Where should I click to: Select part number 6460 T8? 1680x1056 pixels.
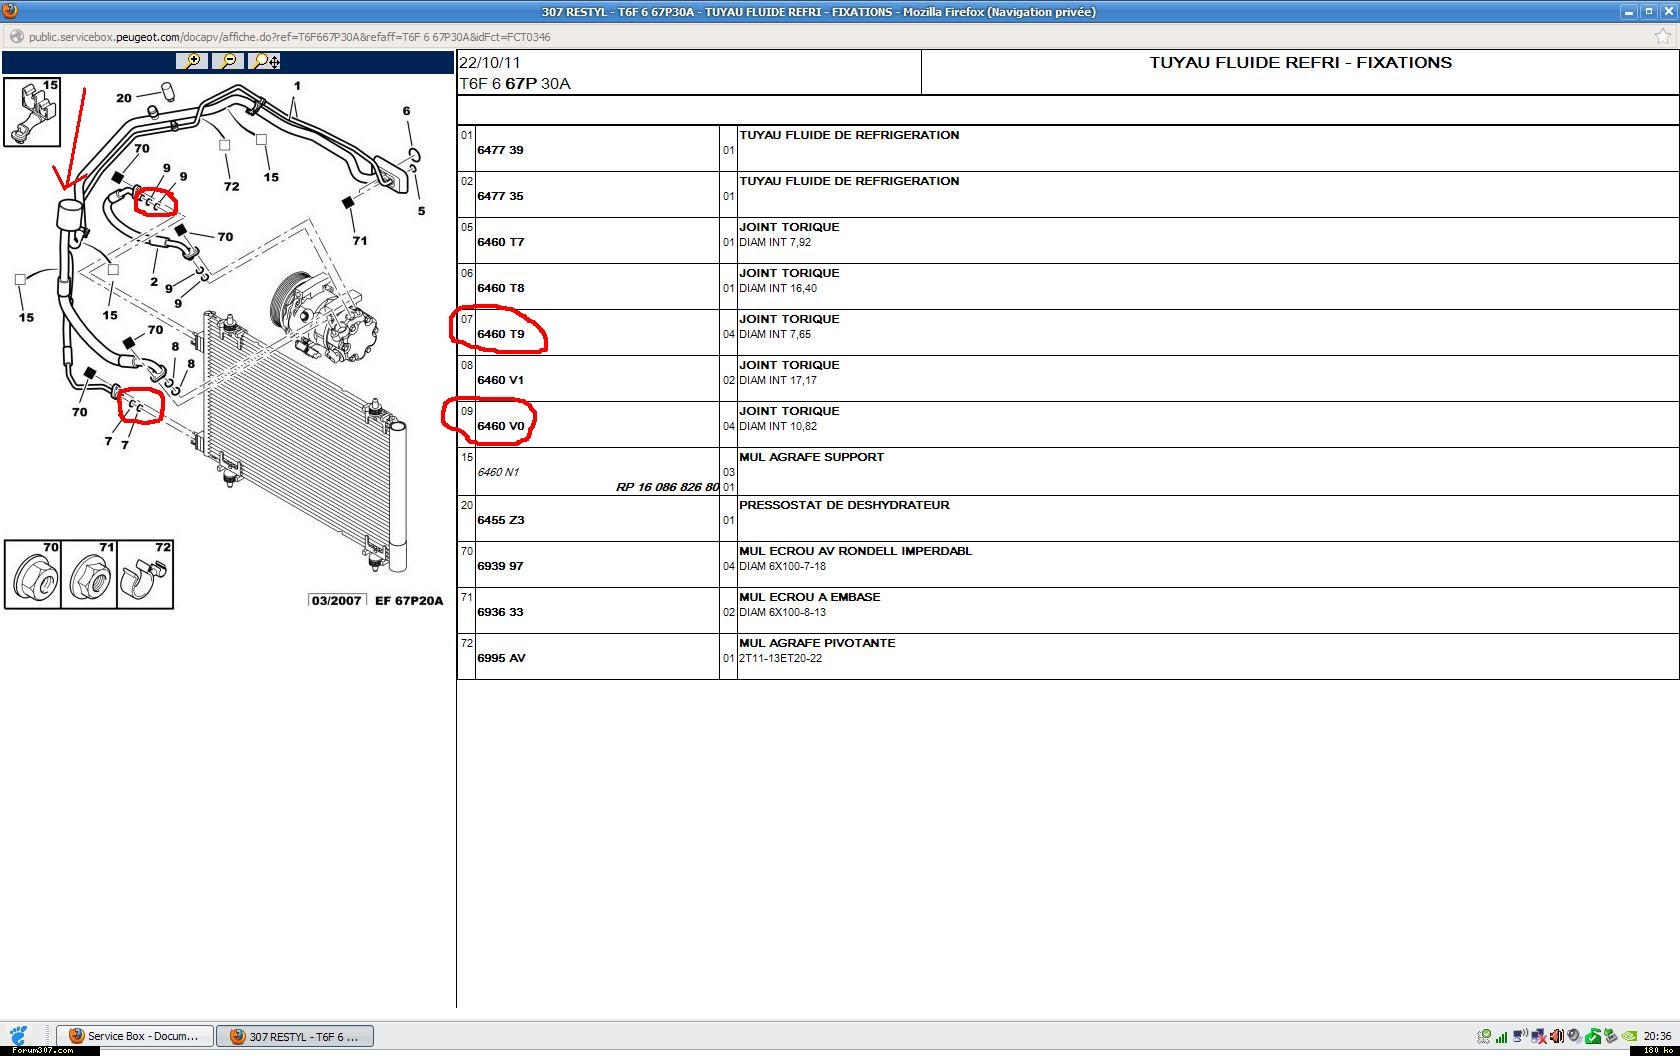click(x=500, y=288)
